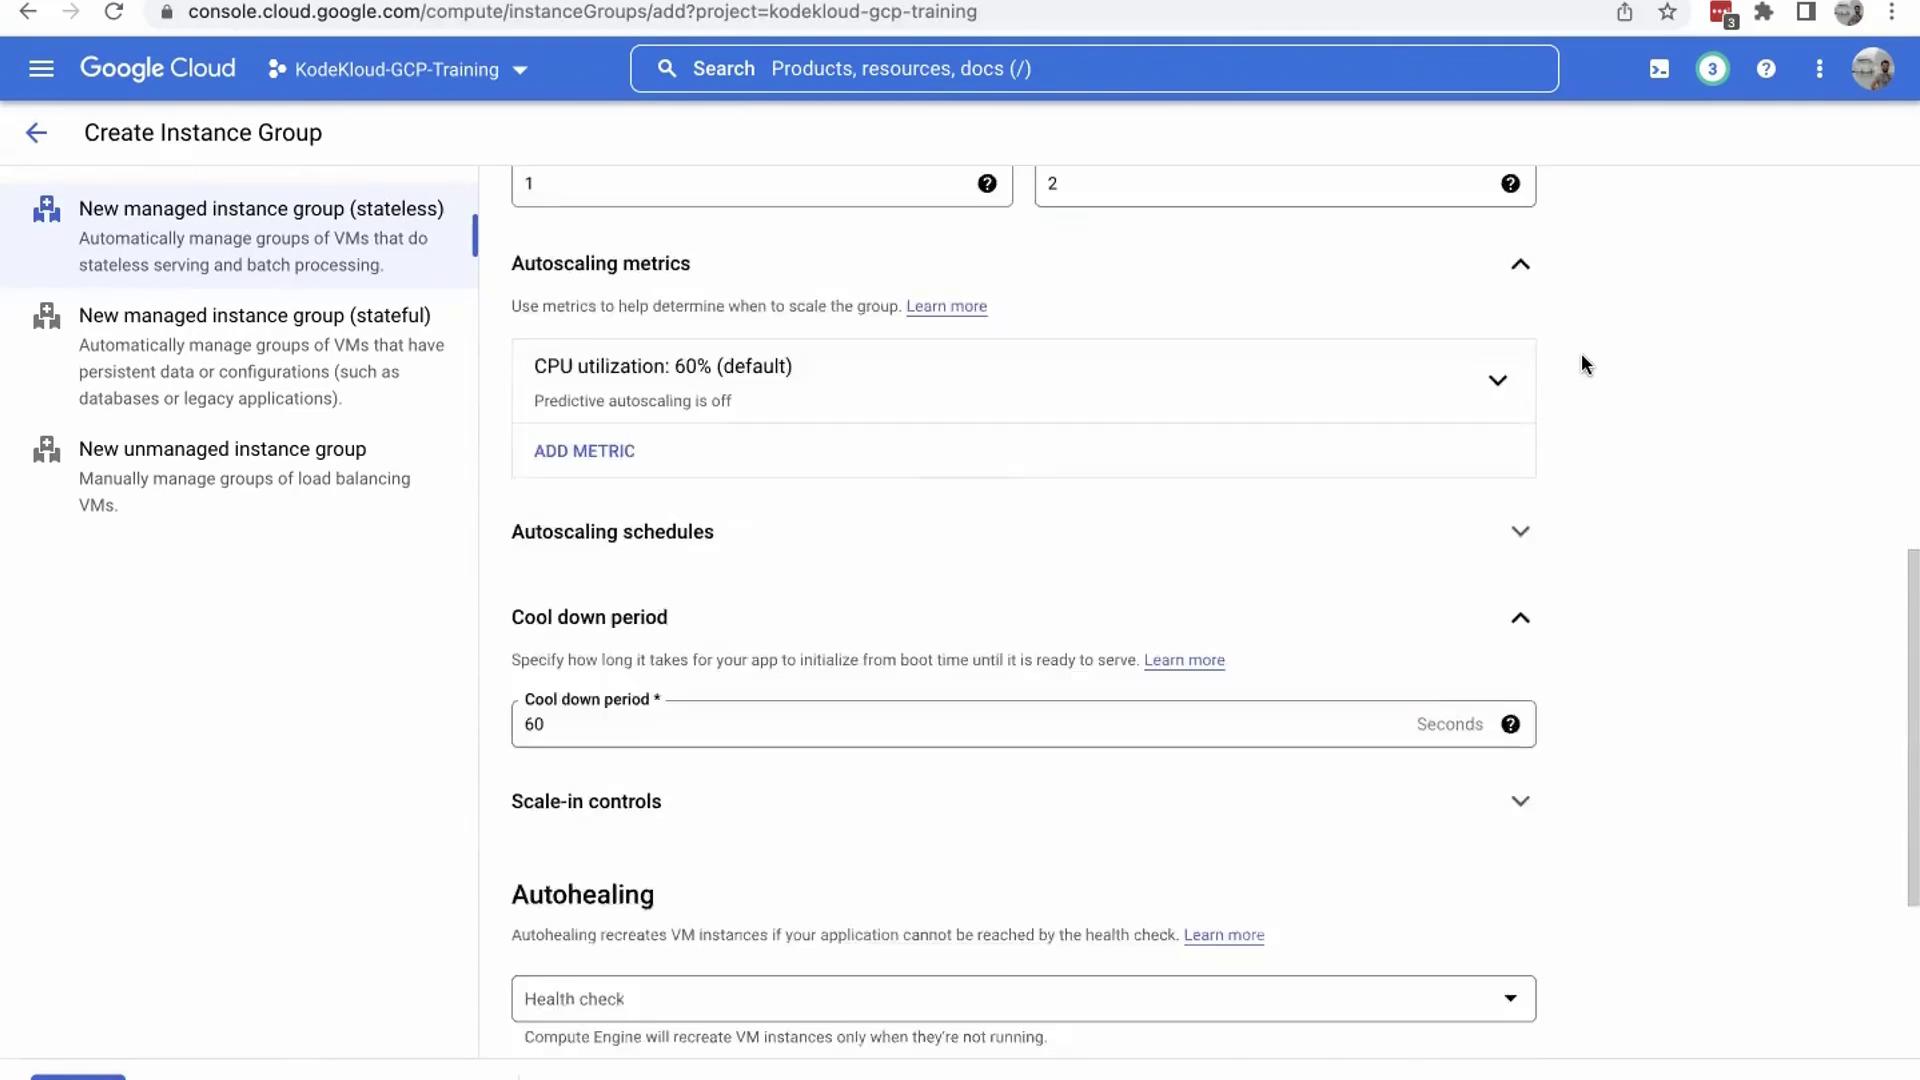Bookmark this page with star icon
Image resolution: width=1920 pixels, height=1080 pixels.
[x=1667, y=12]
